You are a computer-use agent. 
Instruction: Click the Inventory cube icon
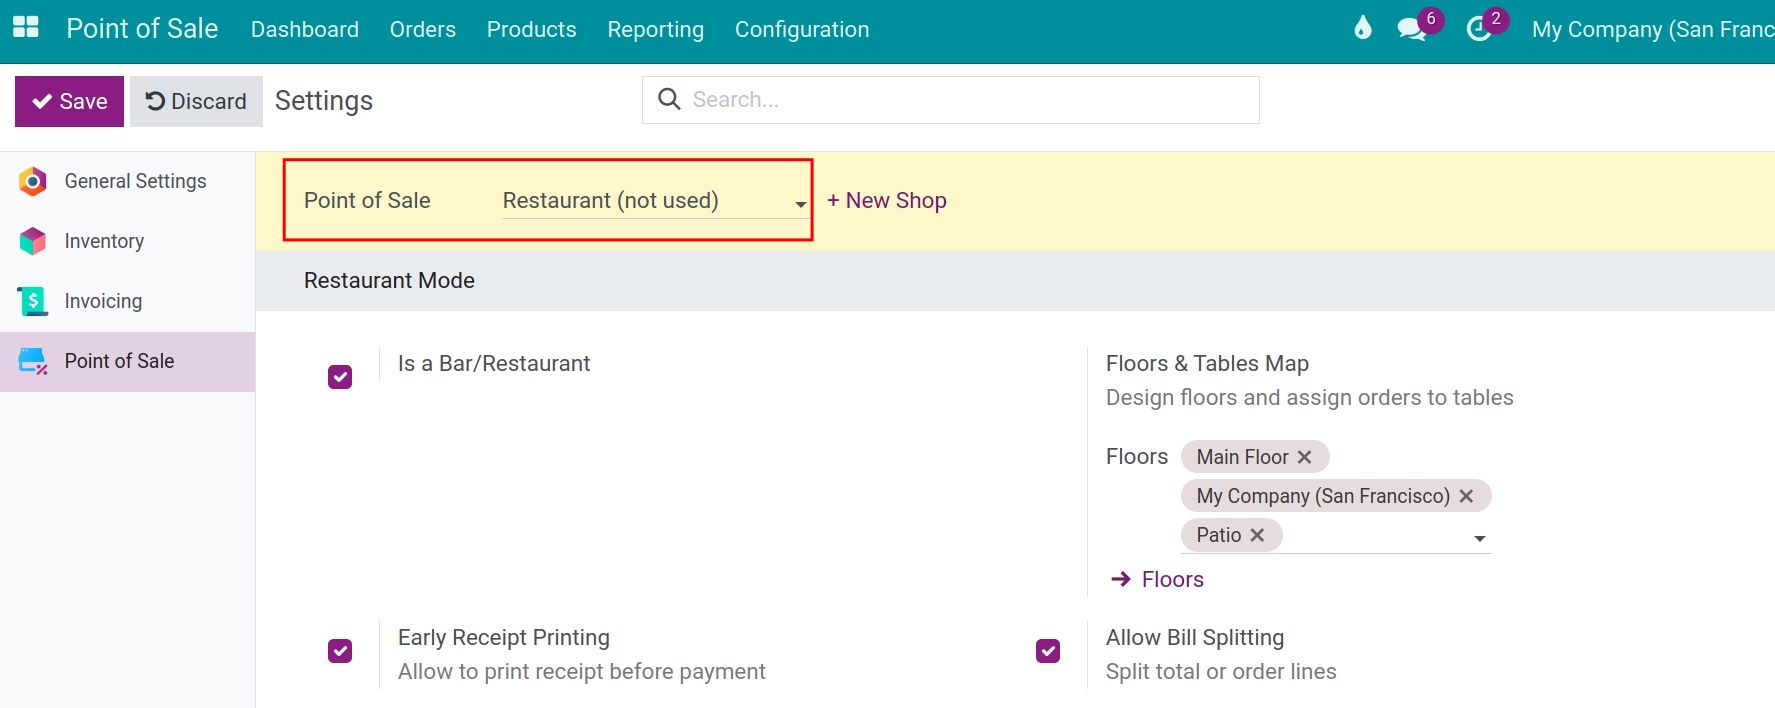(33, 241)
